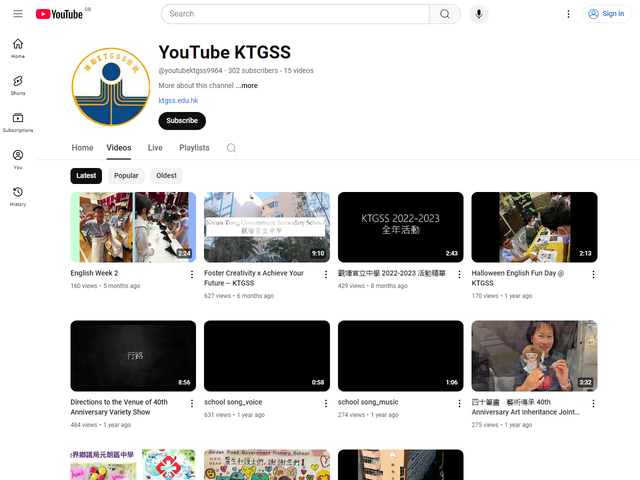This screenshot has width=640, height=480.
Task: Open the hamburger guide menu
Action: point(18,14)
